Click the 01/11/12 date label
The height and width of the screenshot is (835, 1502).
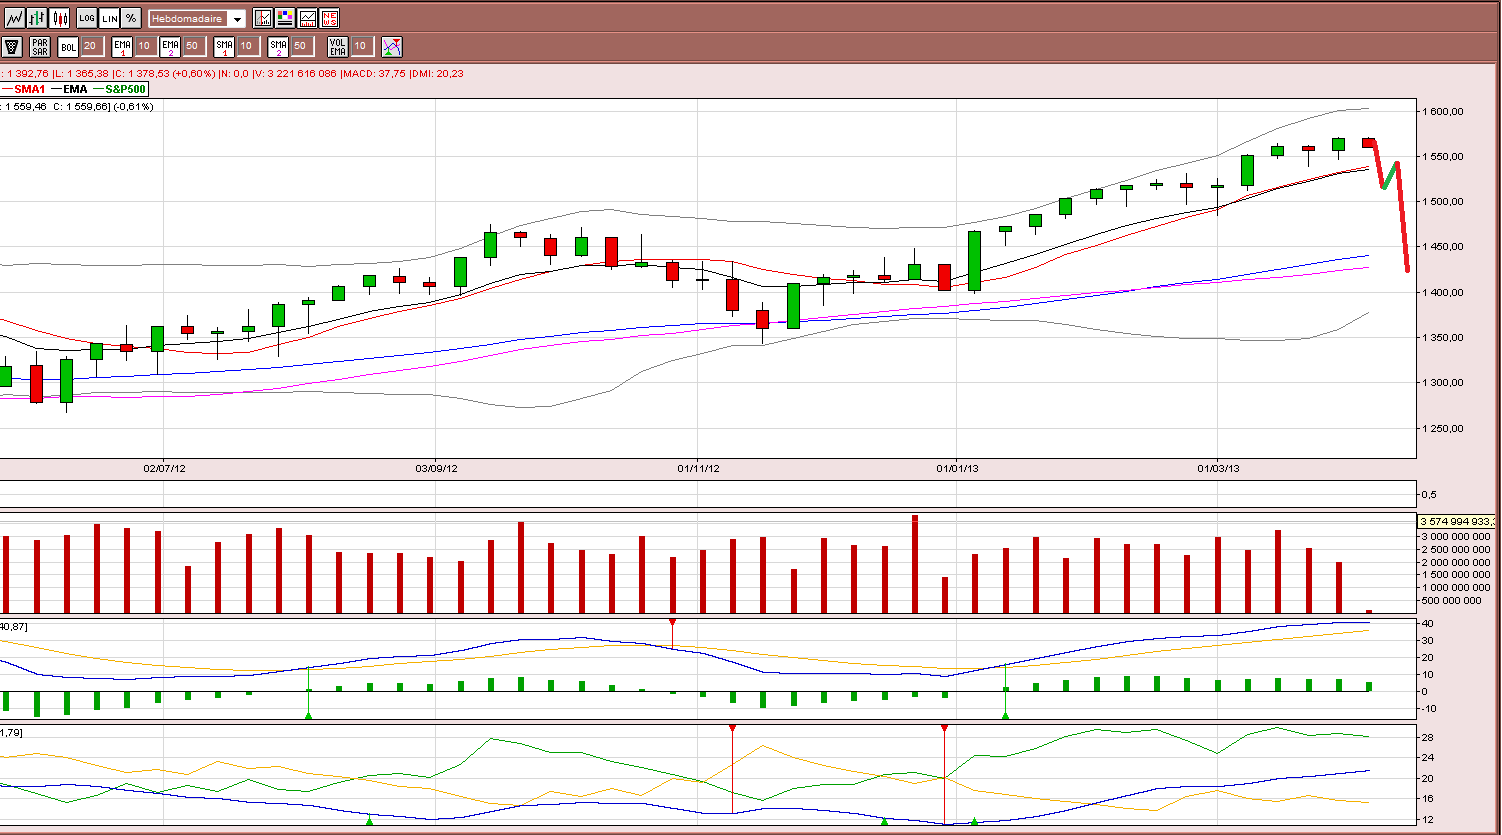coord(698,468)
